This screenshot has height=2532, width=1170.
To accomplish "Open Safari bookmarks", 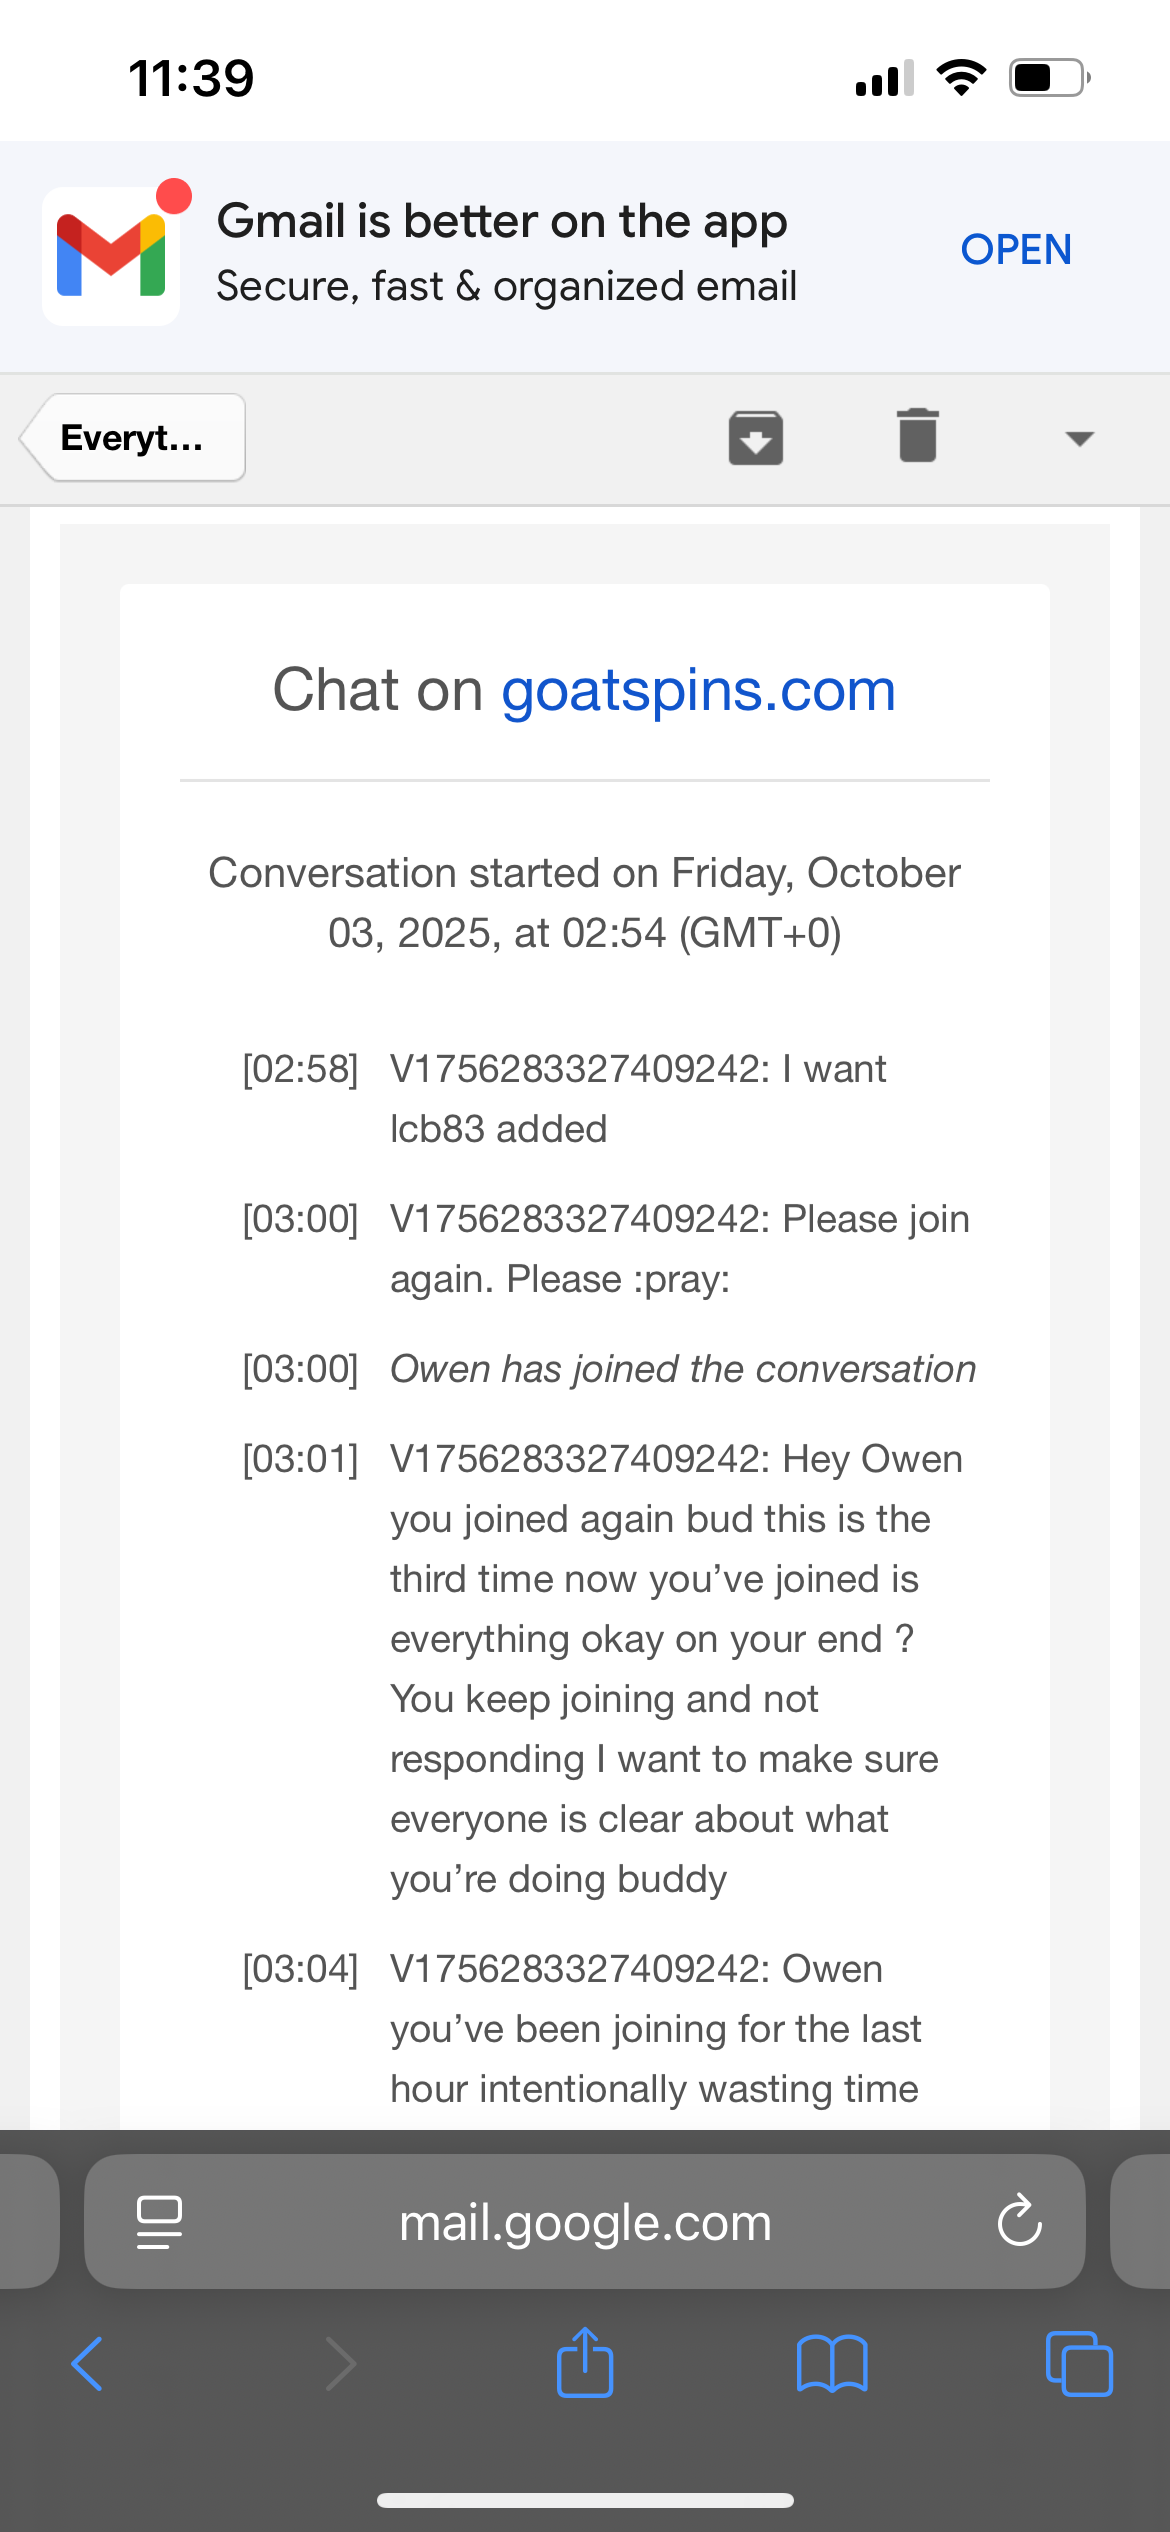I will click(x=832, y=2364).
